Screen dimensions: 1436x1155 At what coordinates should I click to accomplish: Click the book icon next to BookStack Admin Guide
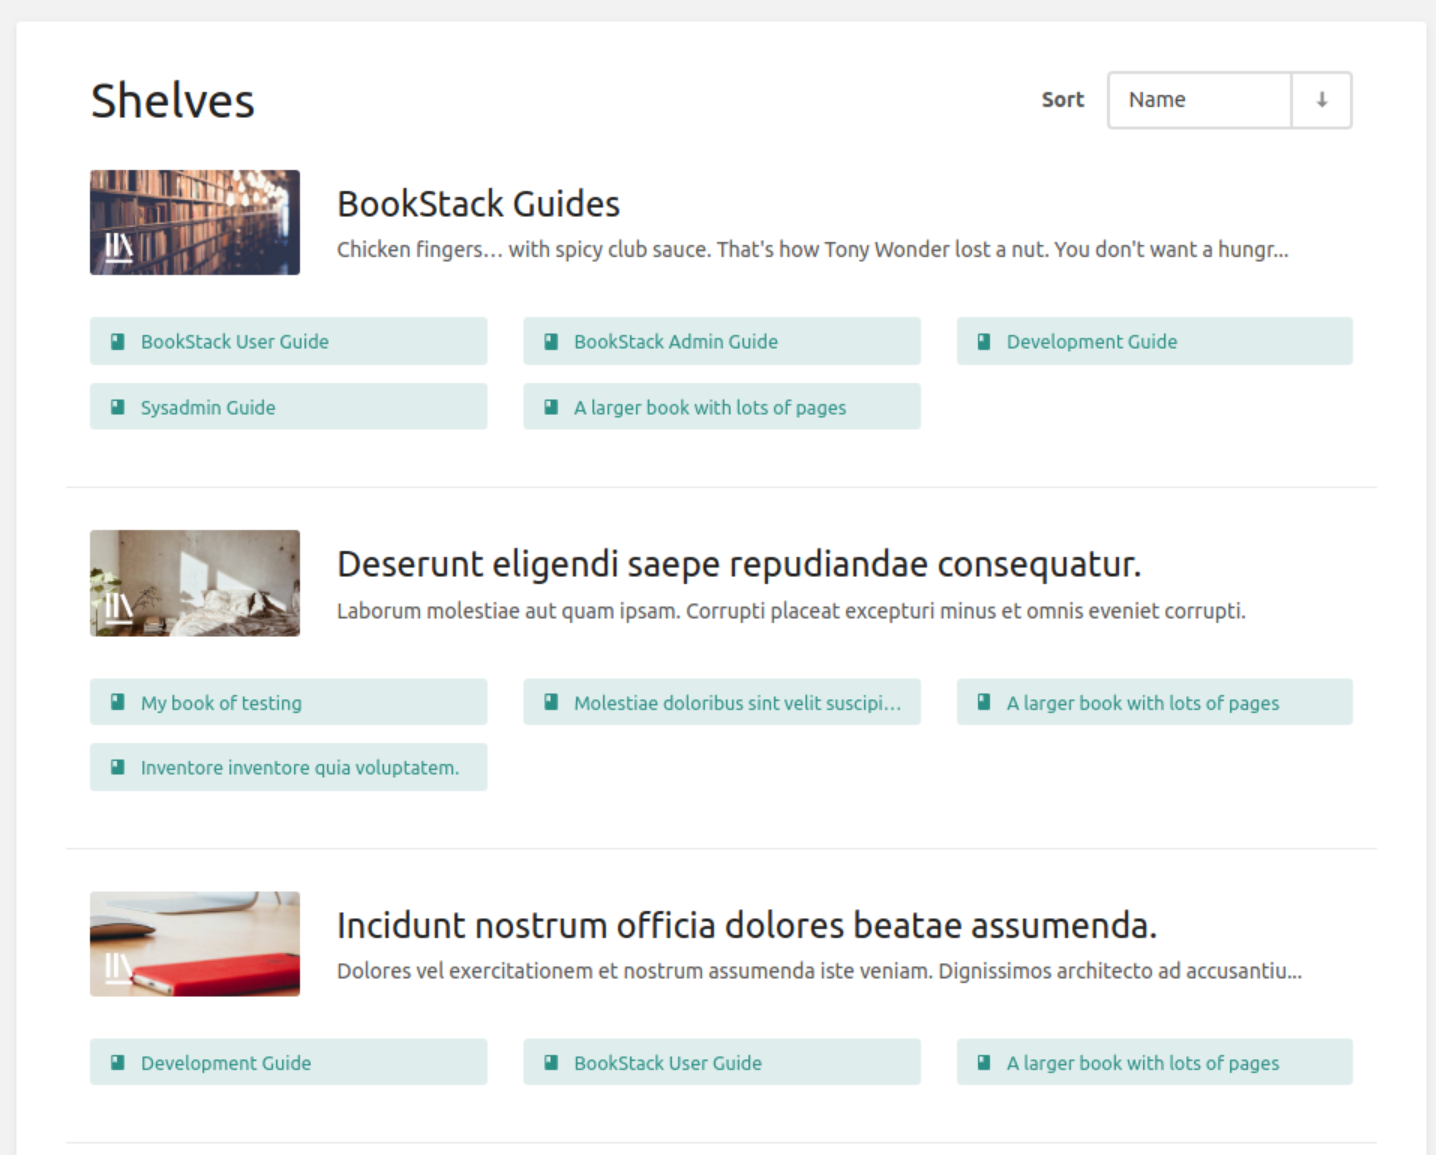coord(551,341)
